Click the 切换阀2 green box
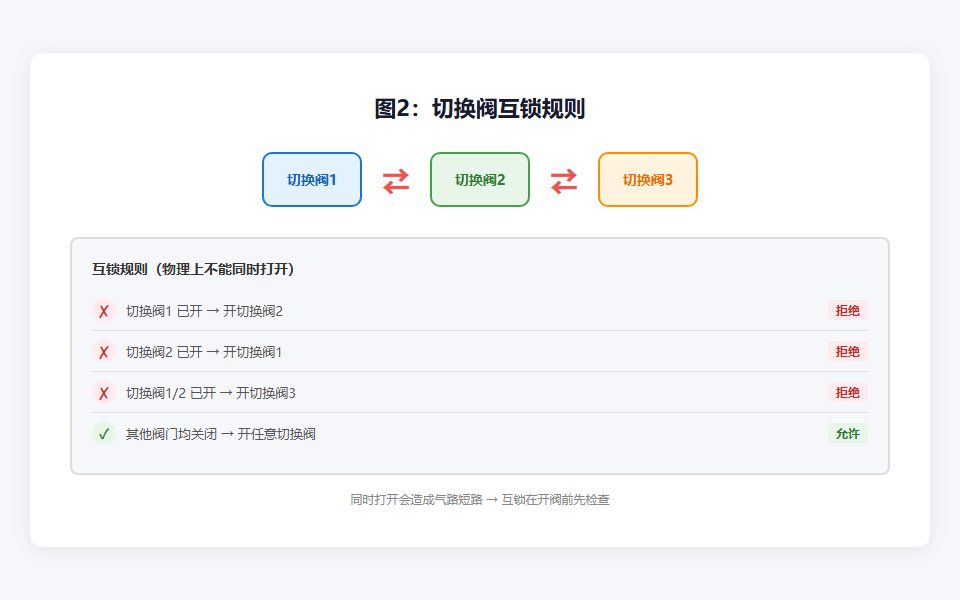This screenshot has width=960, height=600. (x=479, y=179)
